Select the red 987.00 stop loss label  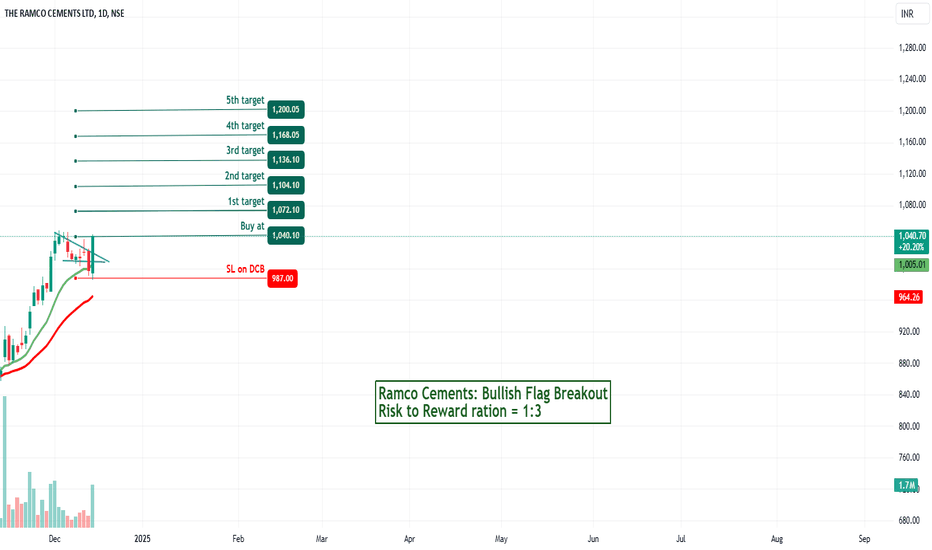point(282,278)
